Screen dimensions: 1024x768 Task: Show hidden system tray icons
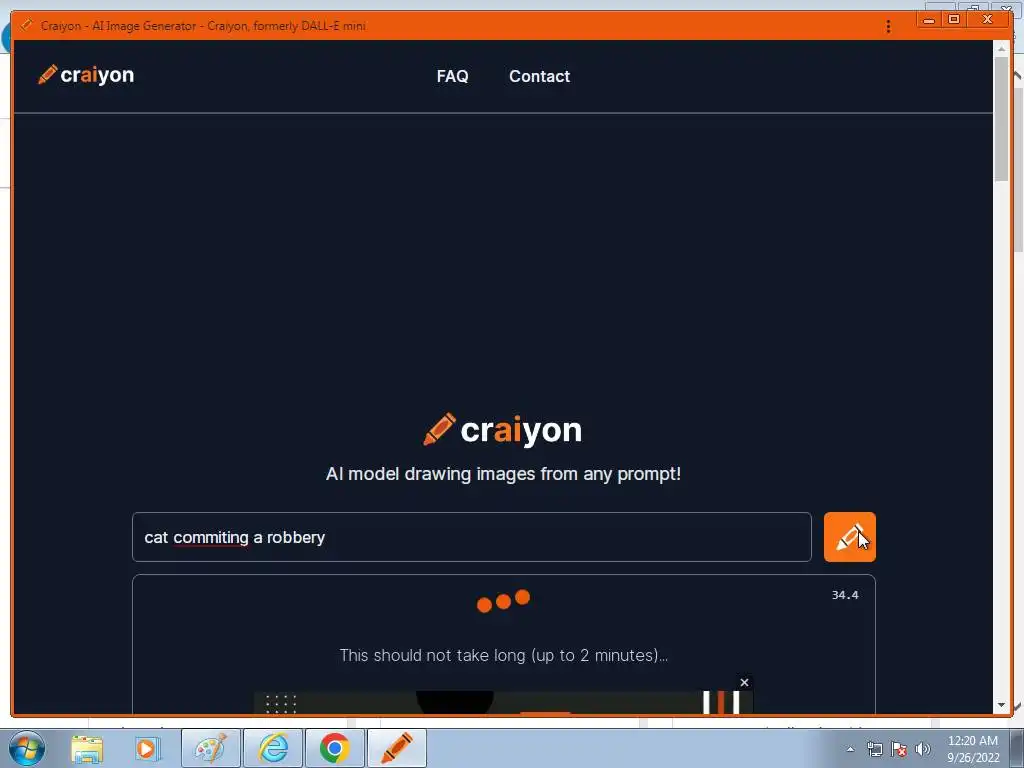click(x=850, y=750)
